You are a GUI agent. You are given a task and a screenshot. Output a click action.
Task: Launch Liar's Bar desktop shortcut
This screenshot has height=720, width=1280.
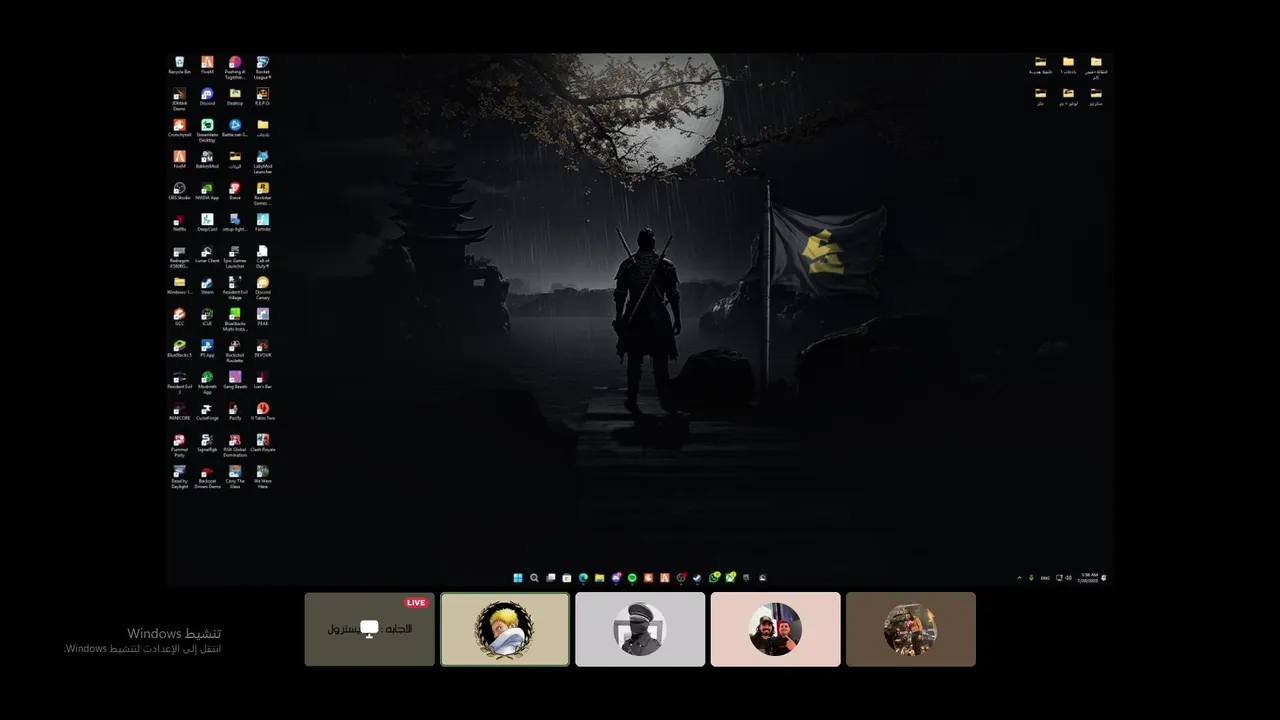pyautogui.click(x=262, y=379)
